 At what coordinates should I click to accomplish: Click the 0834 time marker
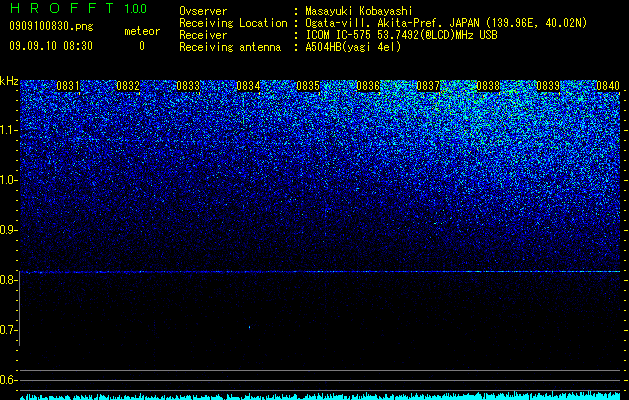coord(248,86)
